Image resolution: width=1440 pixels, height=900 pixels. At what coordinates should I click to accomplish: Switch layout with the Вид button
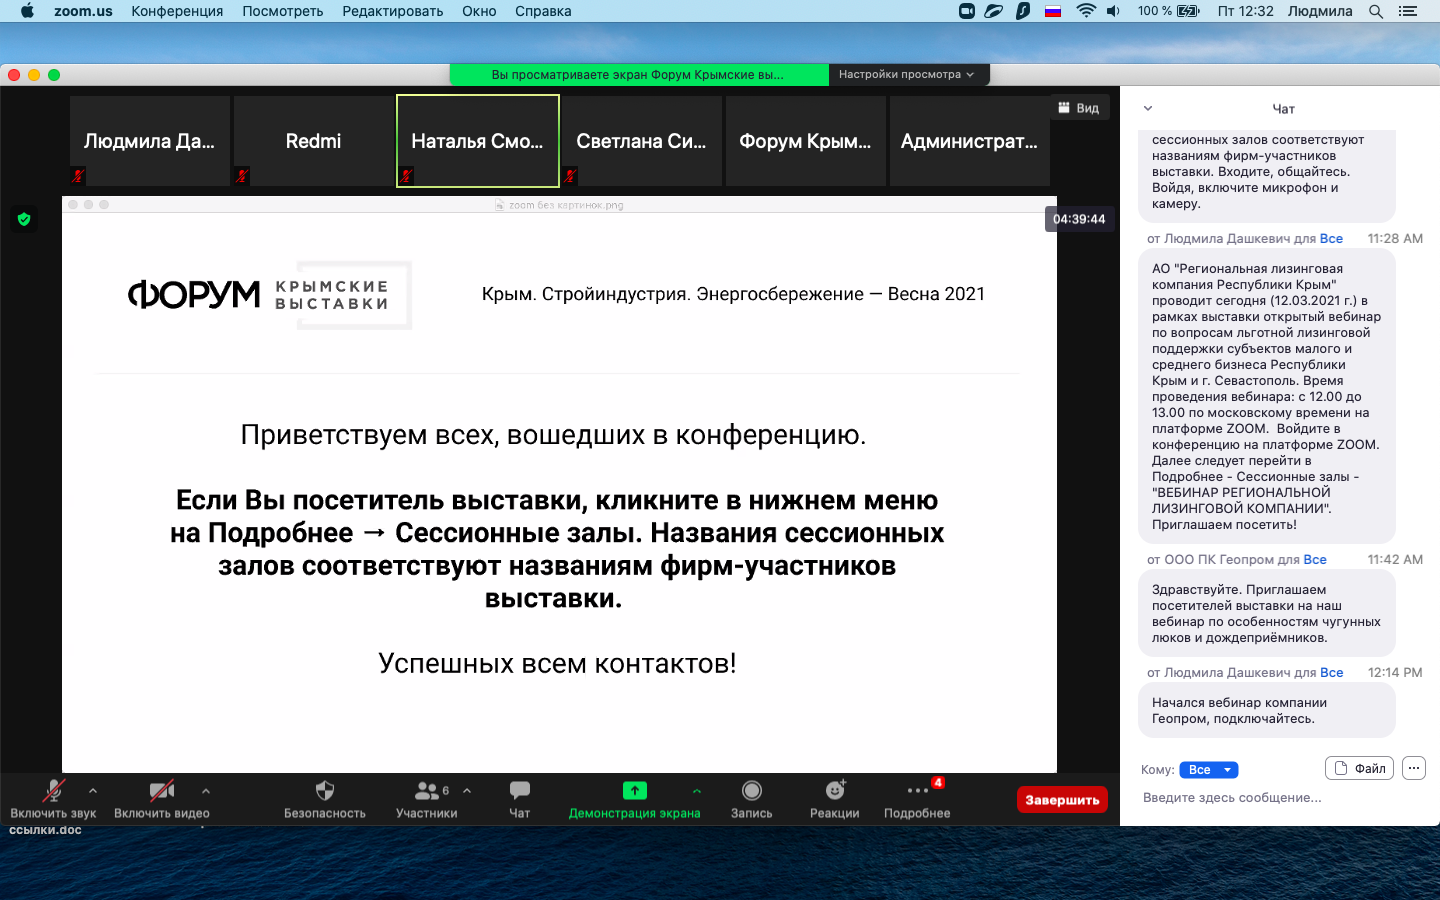[1078, 108]
